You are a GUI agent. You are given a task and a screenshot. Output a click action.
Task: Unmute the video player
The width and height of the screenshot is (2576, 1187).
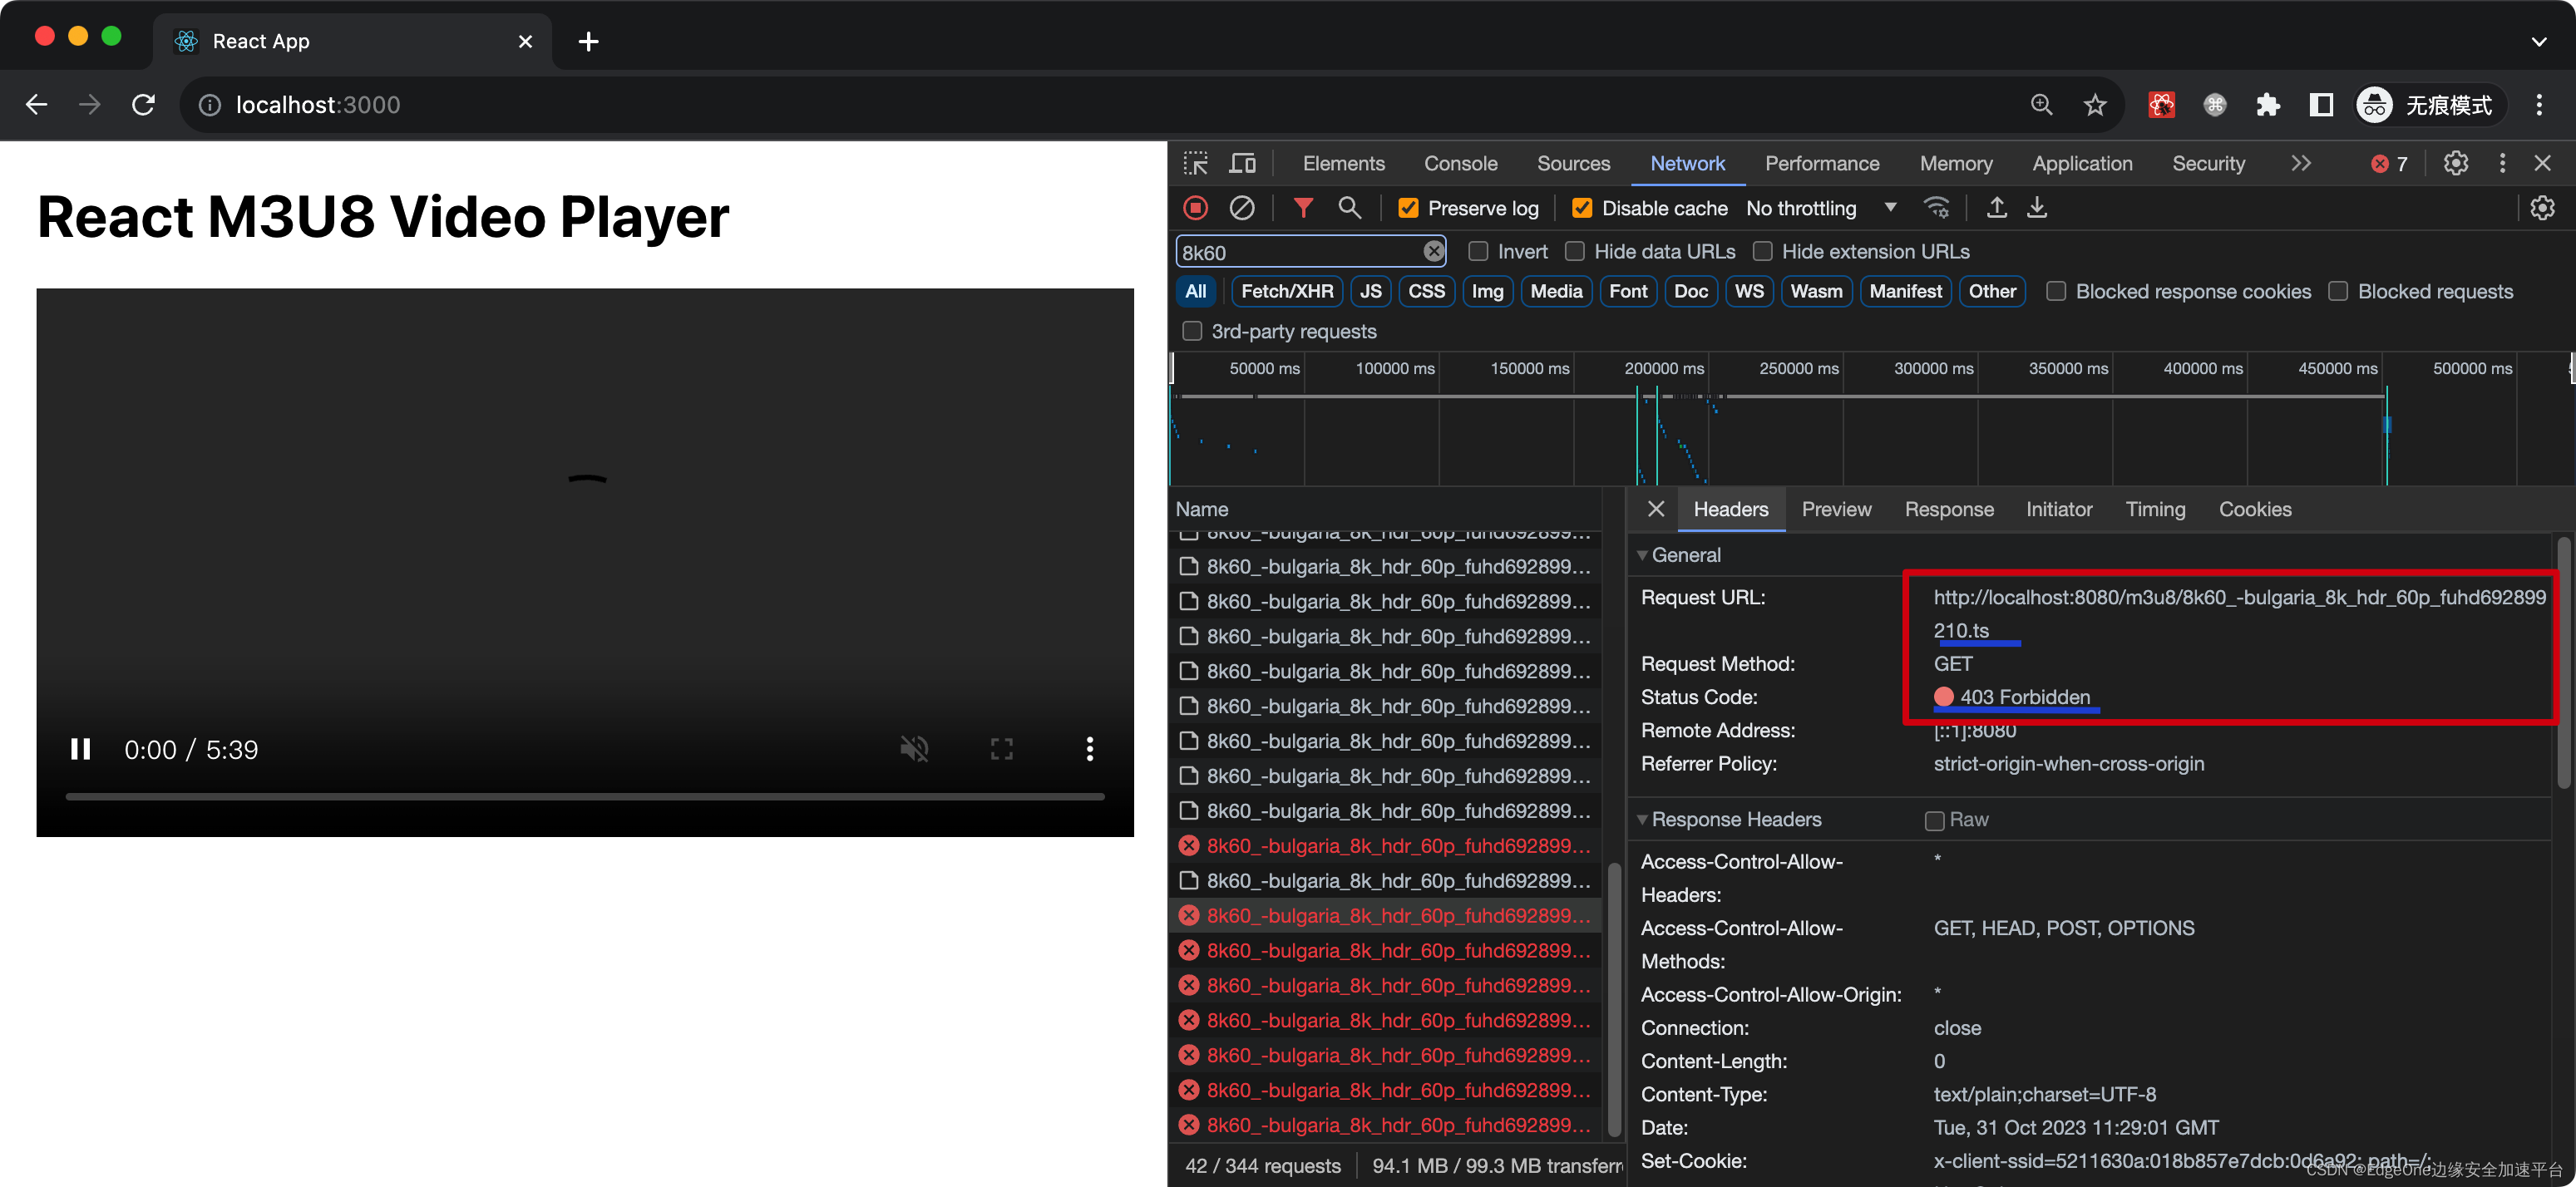click(914, 749)
